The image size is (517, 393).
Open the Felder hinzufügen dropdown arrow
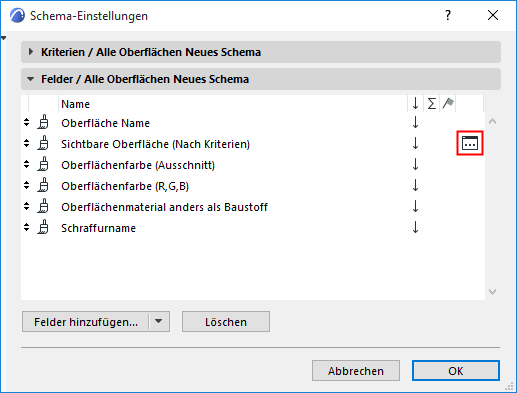tap(159, 321)
